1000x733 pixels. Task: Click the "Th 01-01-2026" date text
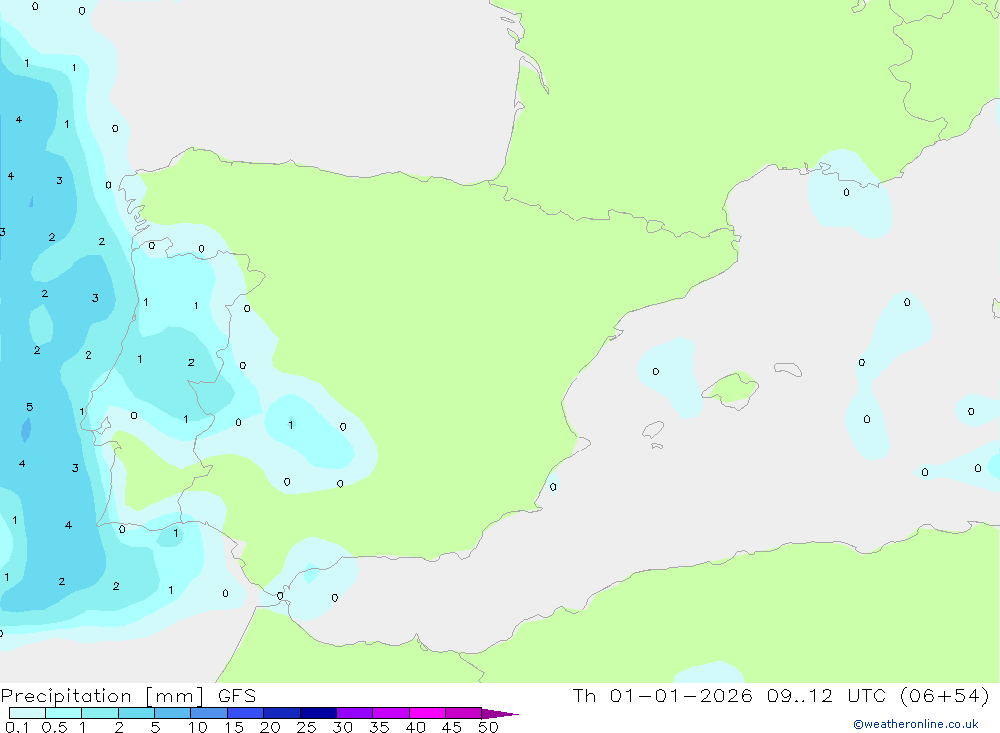(x=663, y=696)
